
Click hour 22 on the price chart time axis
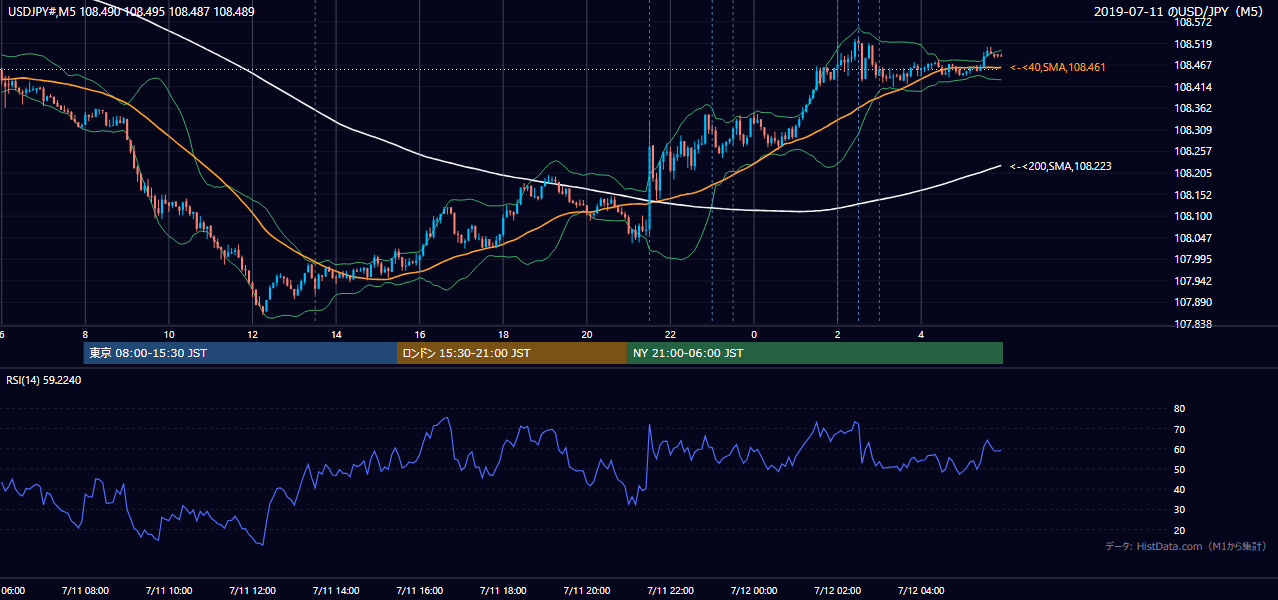click(x=671, y=334)
